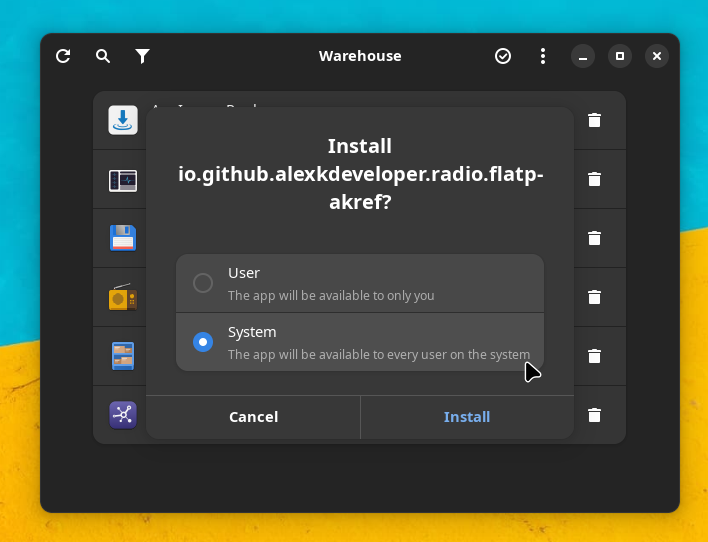Select the purple network graph app icon
The width and height of the screenshot is (708, 542).
click(x=123, y=414)
